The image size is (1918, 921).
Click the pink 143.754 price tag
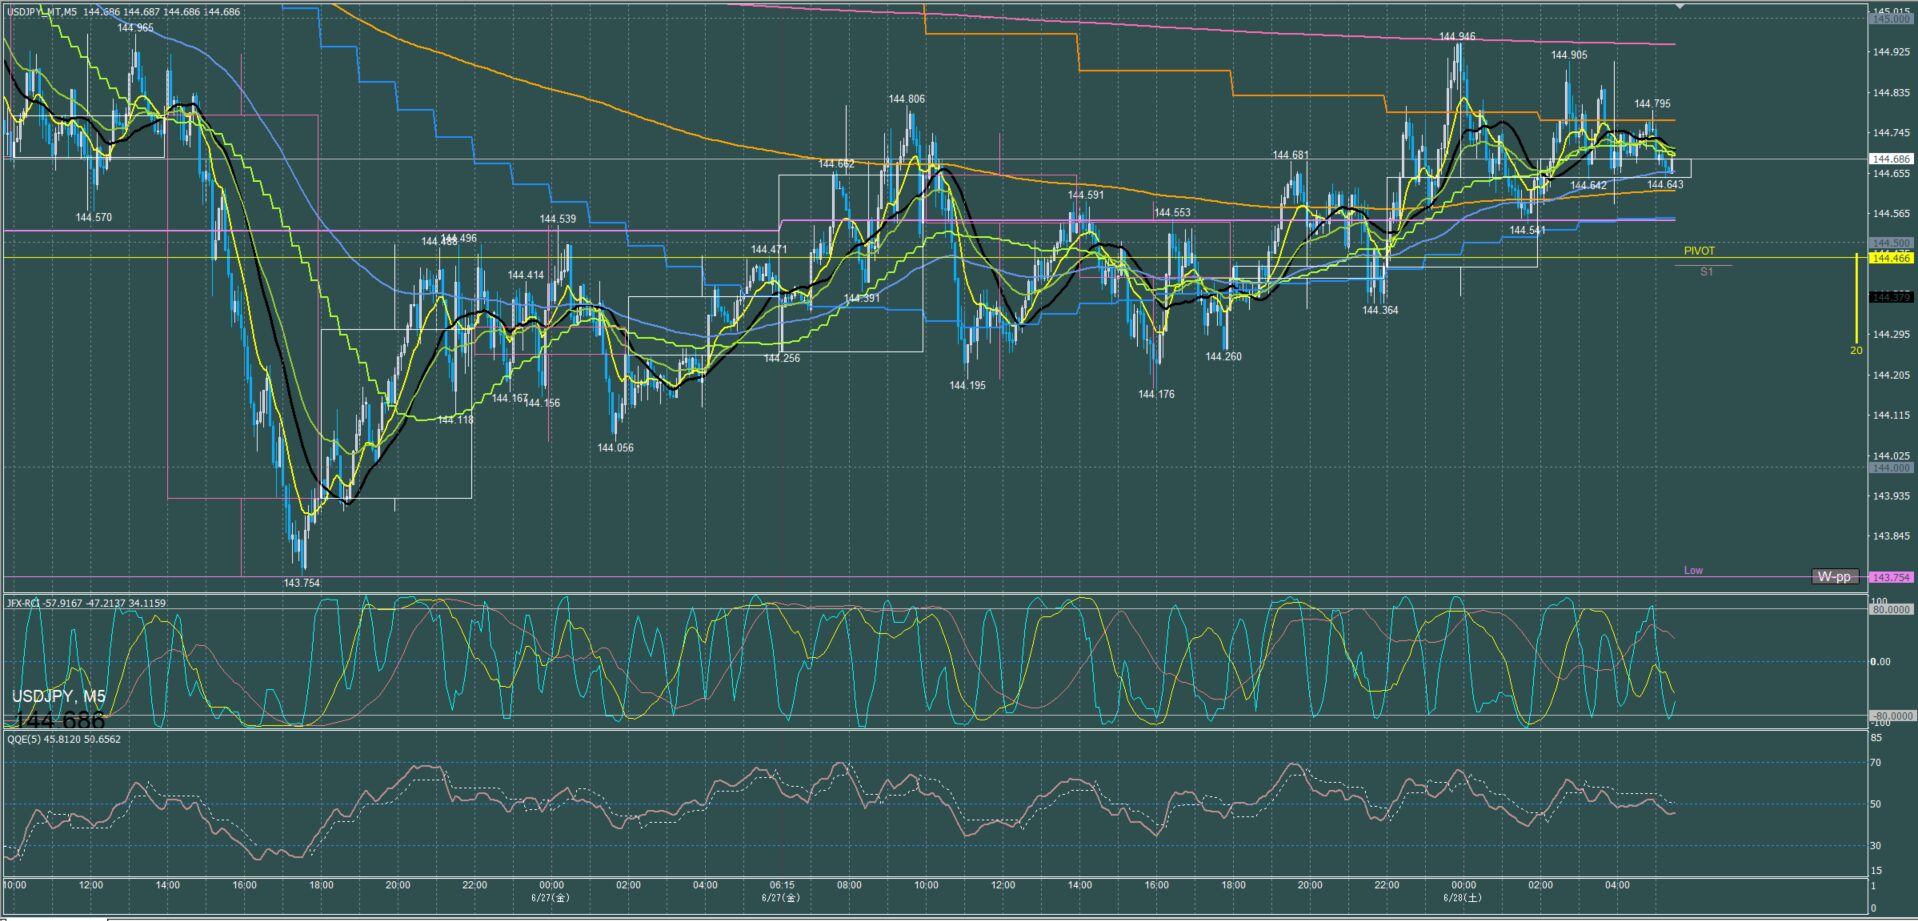[x=1891, y=577]
